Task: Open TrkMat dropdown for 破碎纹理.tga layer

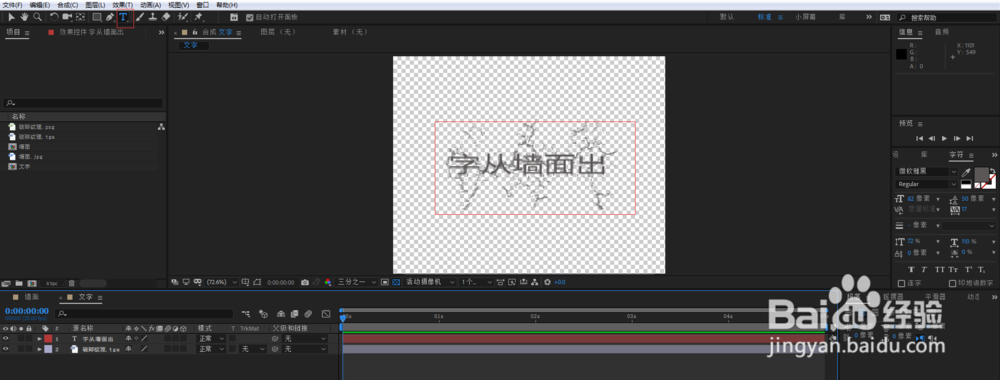Action: [x=253, y=349]
